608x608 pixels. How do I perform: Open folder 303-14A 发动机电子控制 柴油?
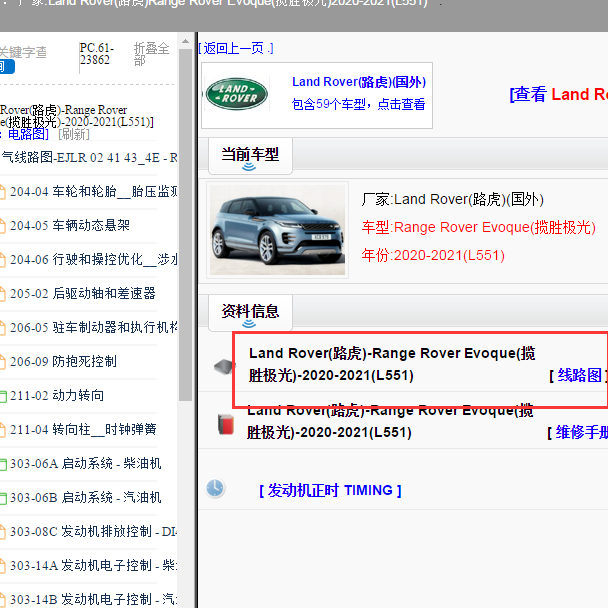(x=89, y=565)
